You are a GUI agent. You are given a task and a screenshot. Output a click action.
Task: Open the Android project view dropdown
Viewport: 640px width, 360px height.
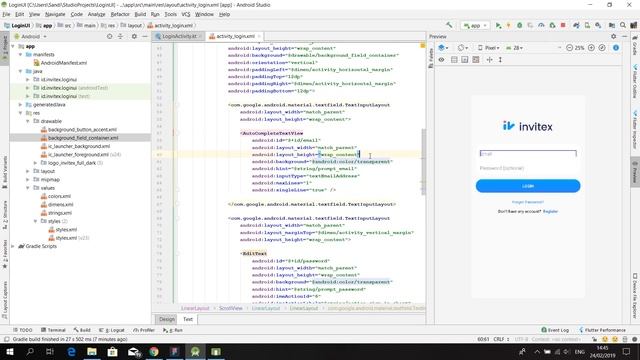(x=31, y=36)
